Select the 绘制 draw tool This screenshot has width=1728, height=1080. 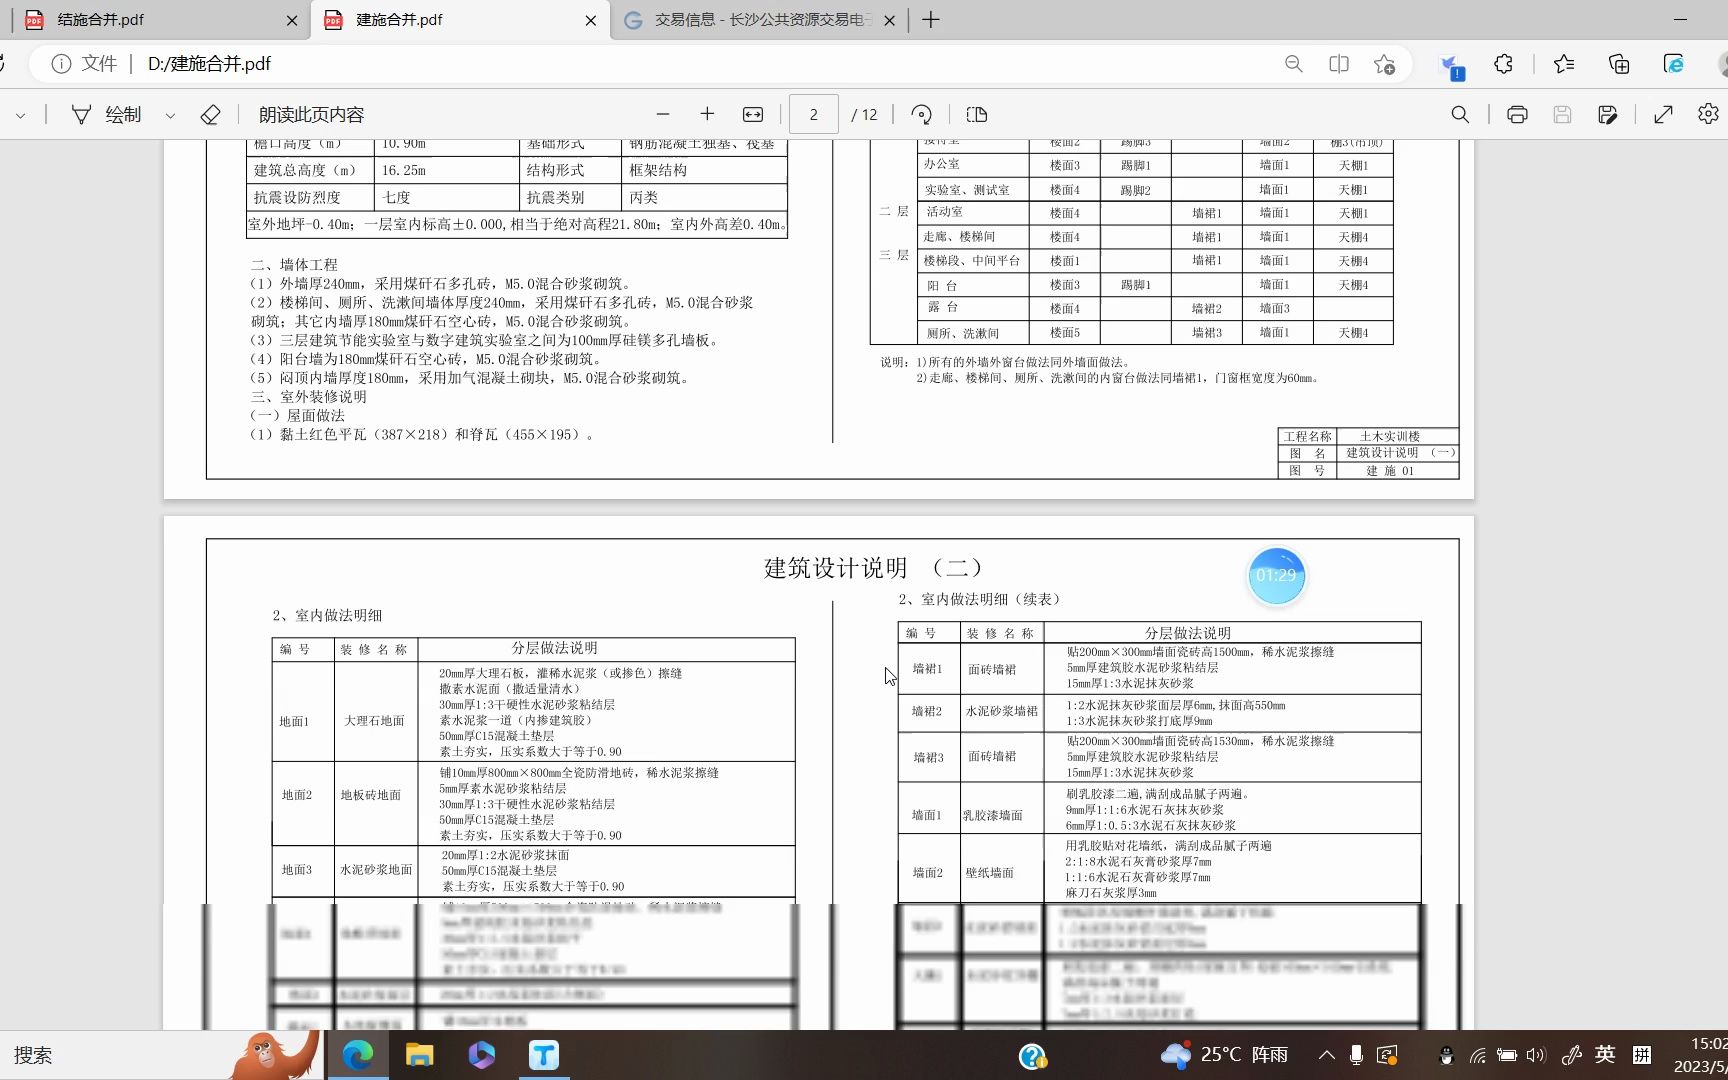click(x=107, y=115)
